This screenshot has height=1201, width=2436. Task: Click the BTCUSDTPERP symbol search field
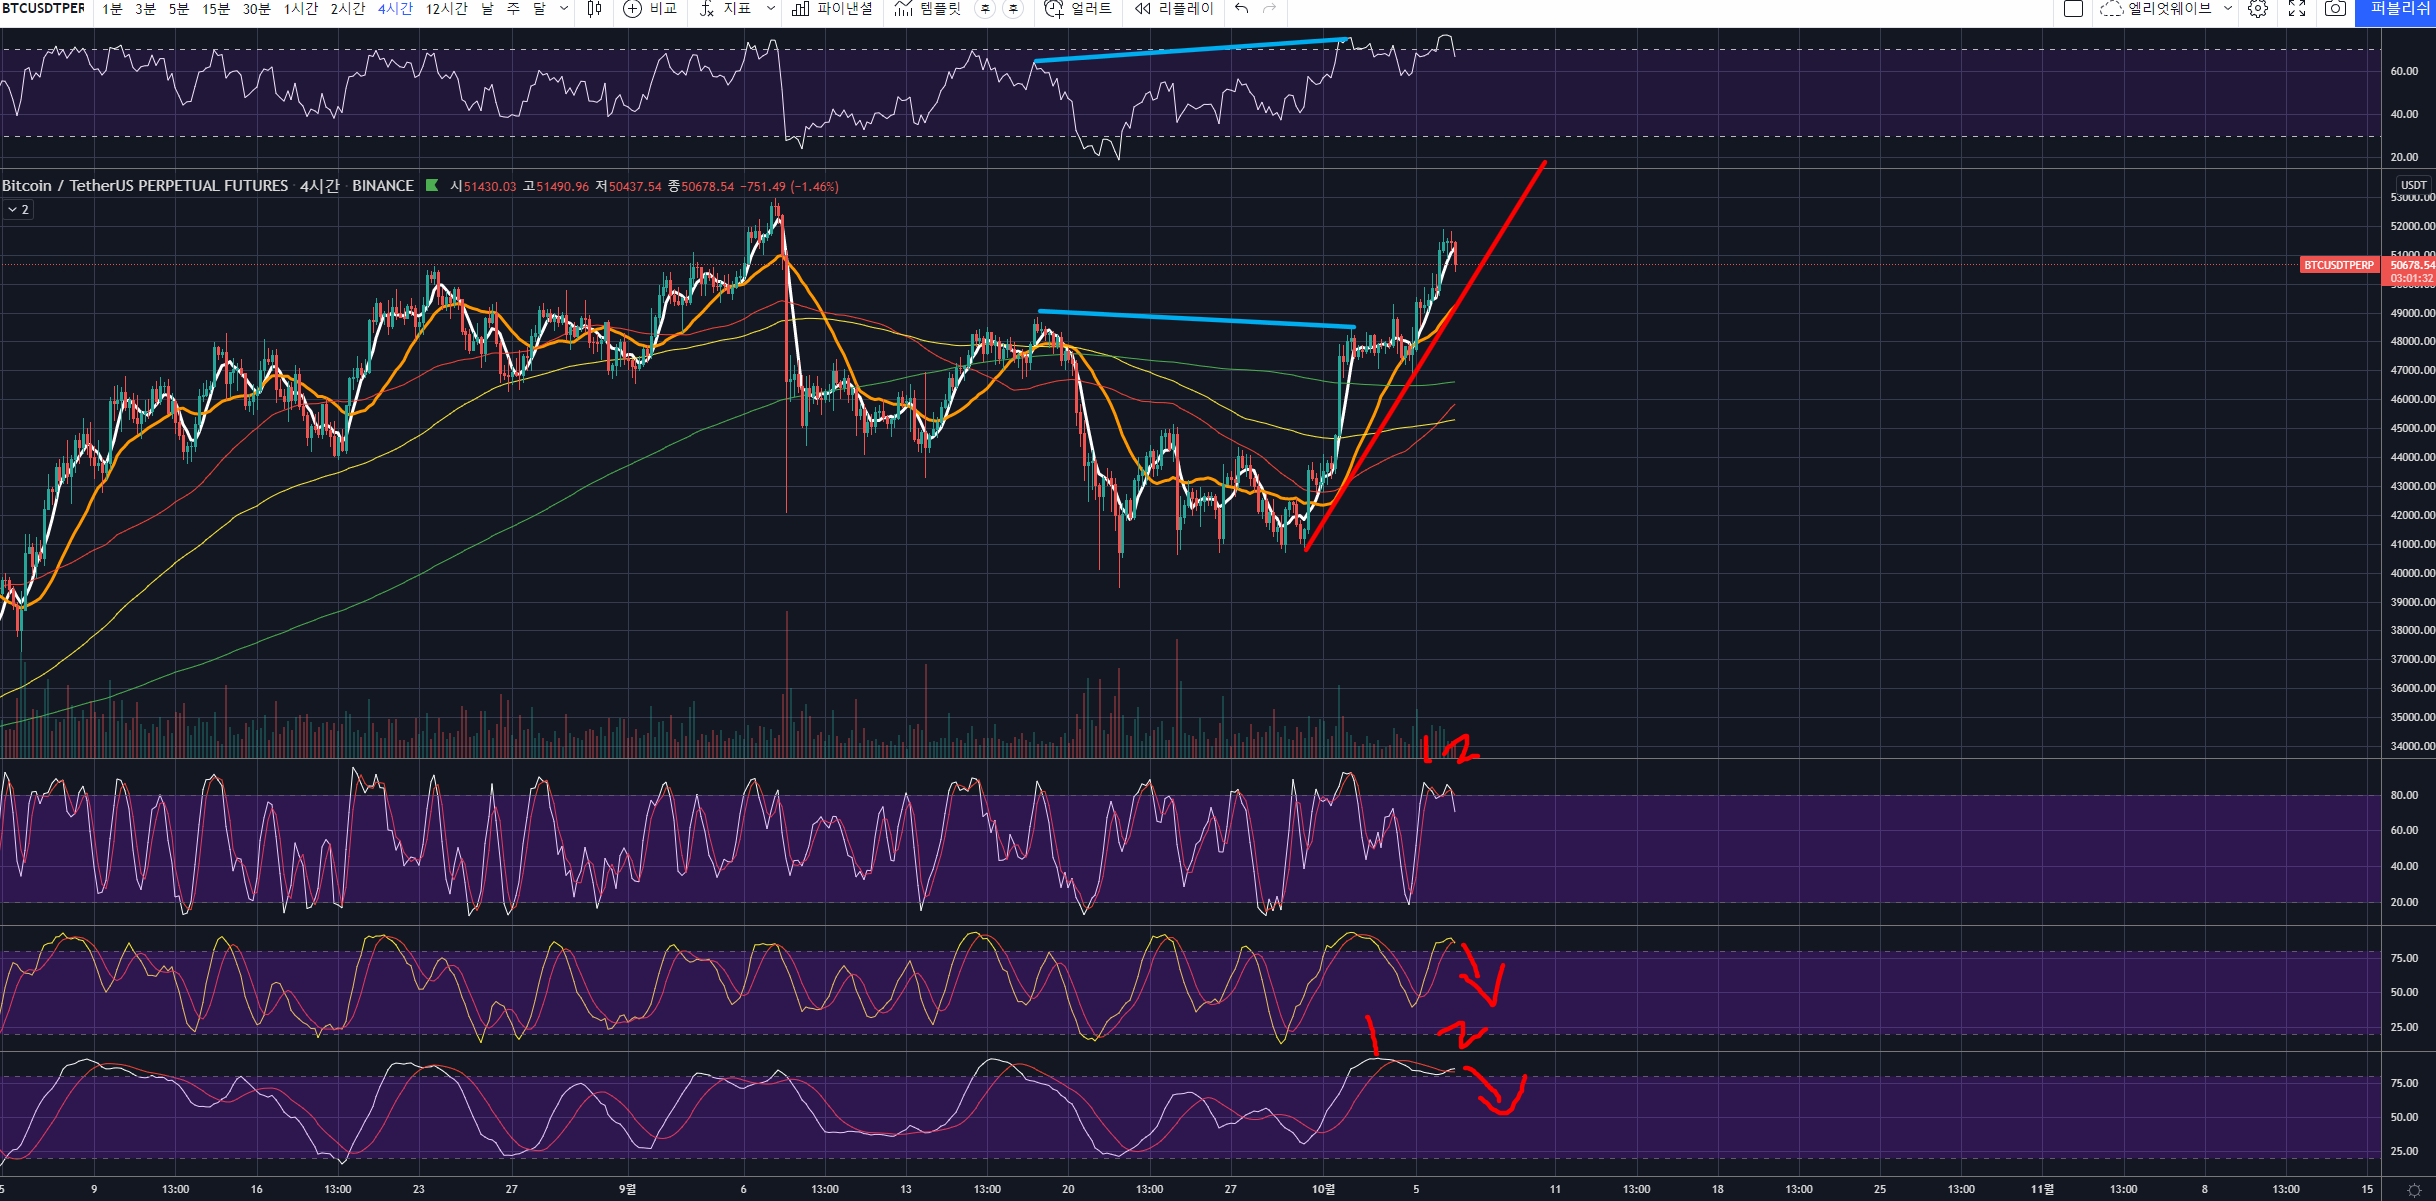tap(44, 9)
